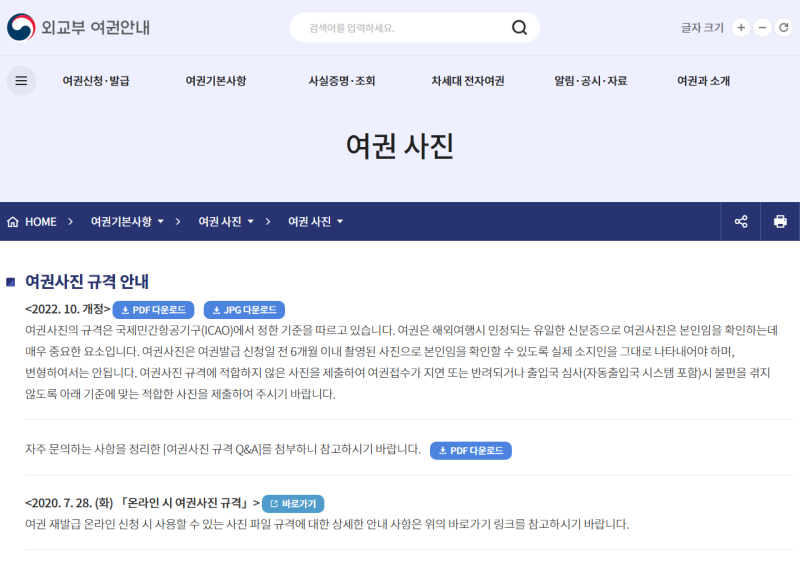Screen dimensions: 800x563
Task: Open 여권신청·발급 menu
Action: [96, 81]
